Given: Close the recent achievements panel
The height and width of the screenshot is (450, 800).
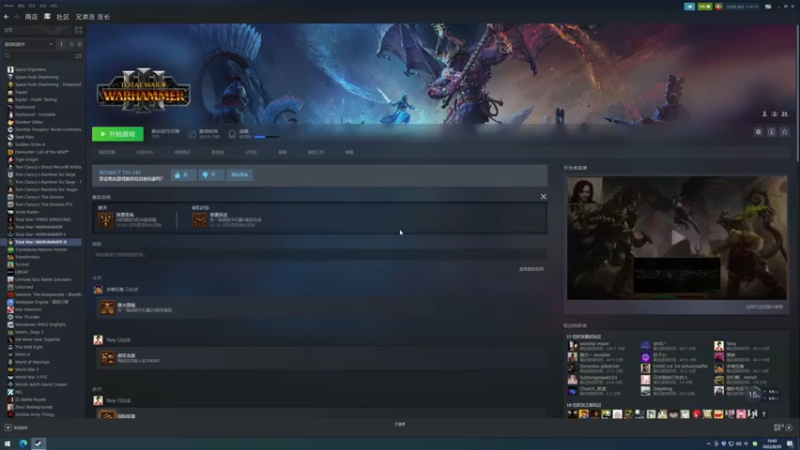Looking at the screenshot, I should click(x=543, y=196).
